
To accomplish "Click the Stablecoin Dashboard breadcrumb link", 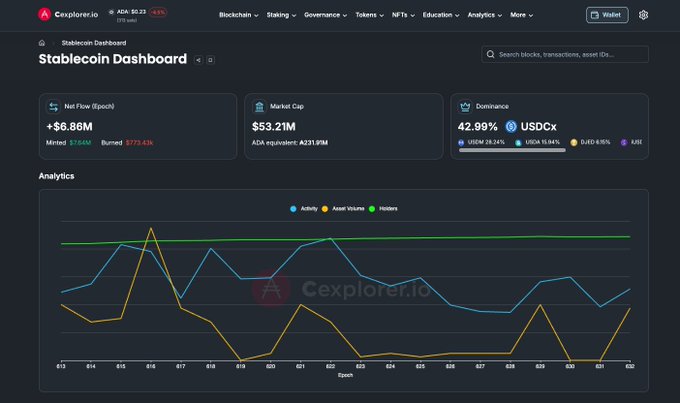I will click(94, 43).
